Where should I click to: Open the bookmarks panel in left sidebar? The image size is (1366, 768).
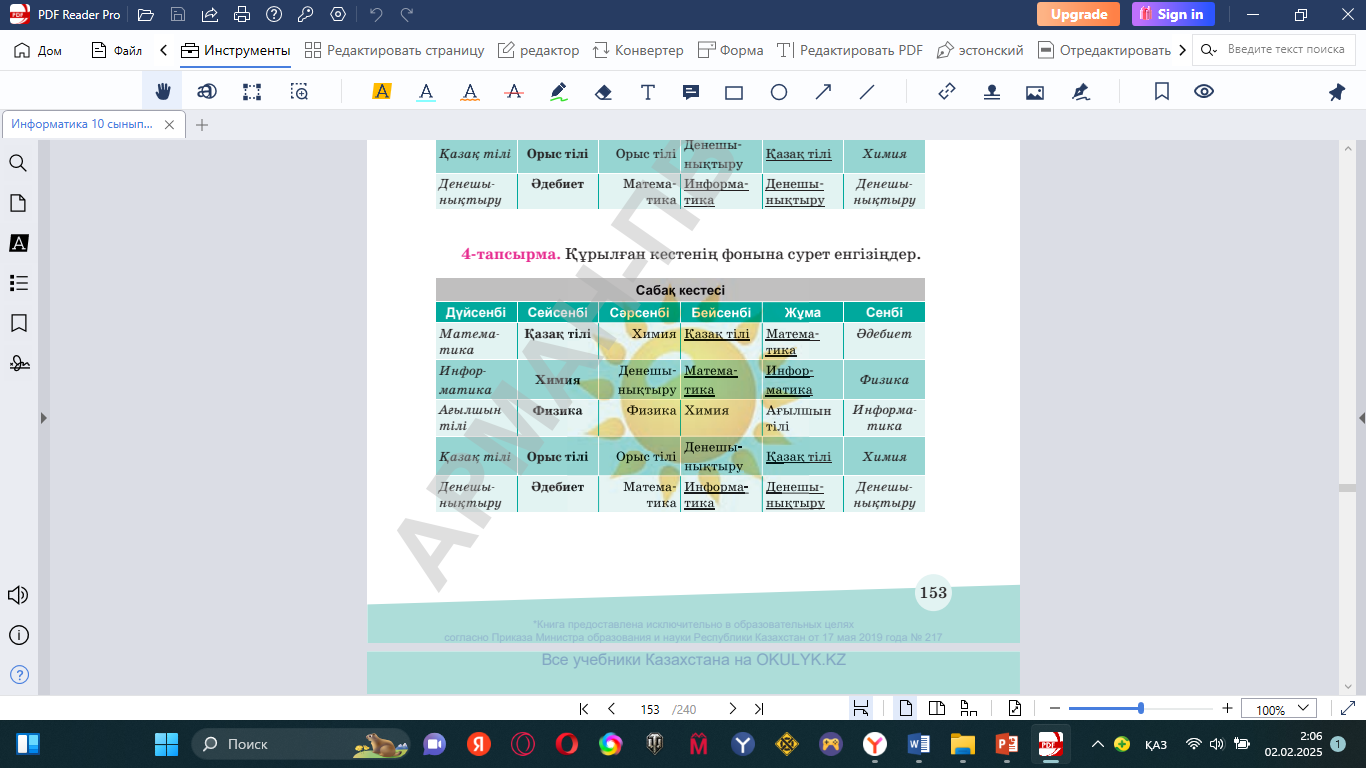click(x=18, y=323)
